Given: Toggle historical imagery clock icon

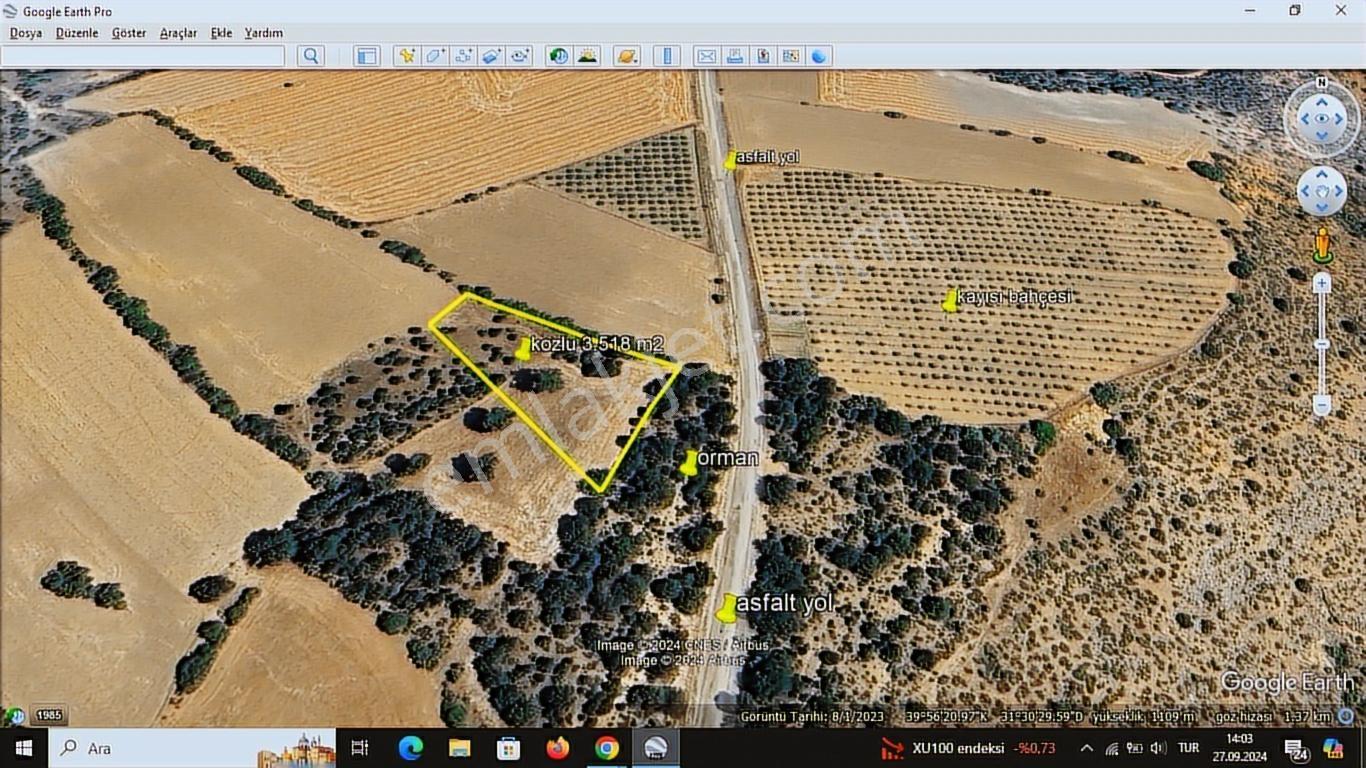Looking at the screenshot, I should point(559,56).
